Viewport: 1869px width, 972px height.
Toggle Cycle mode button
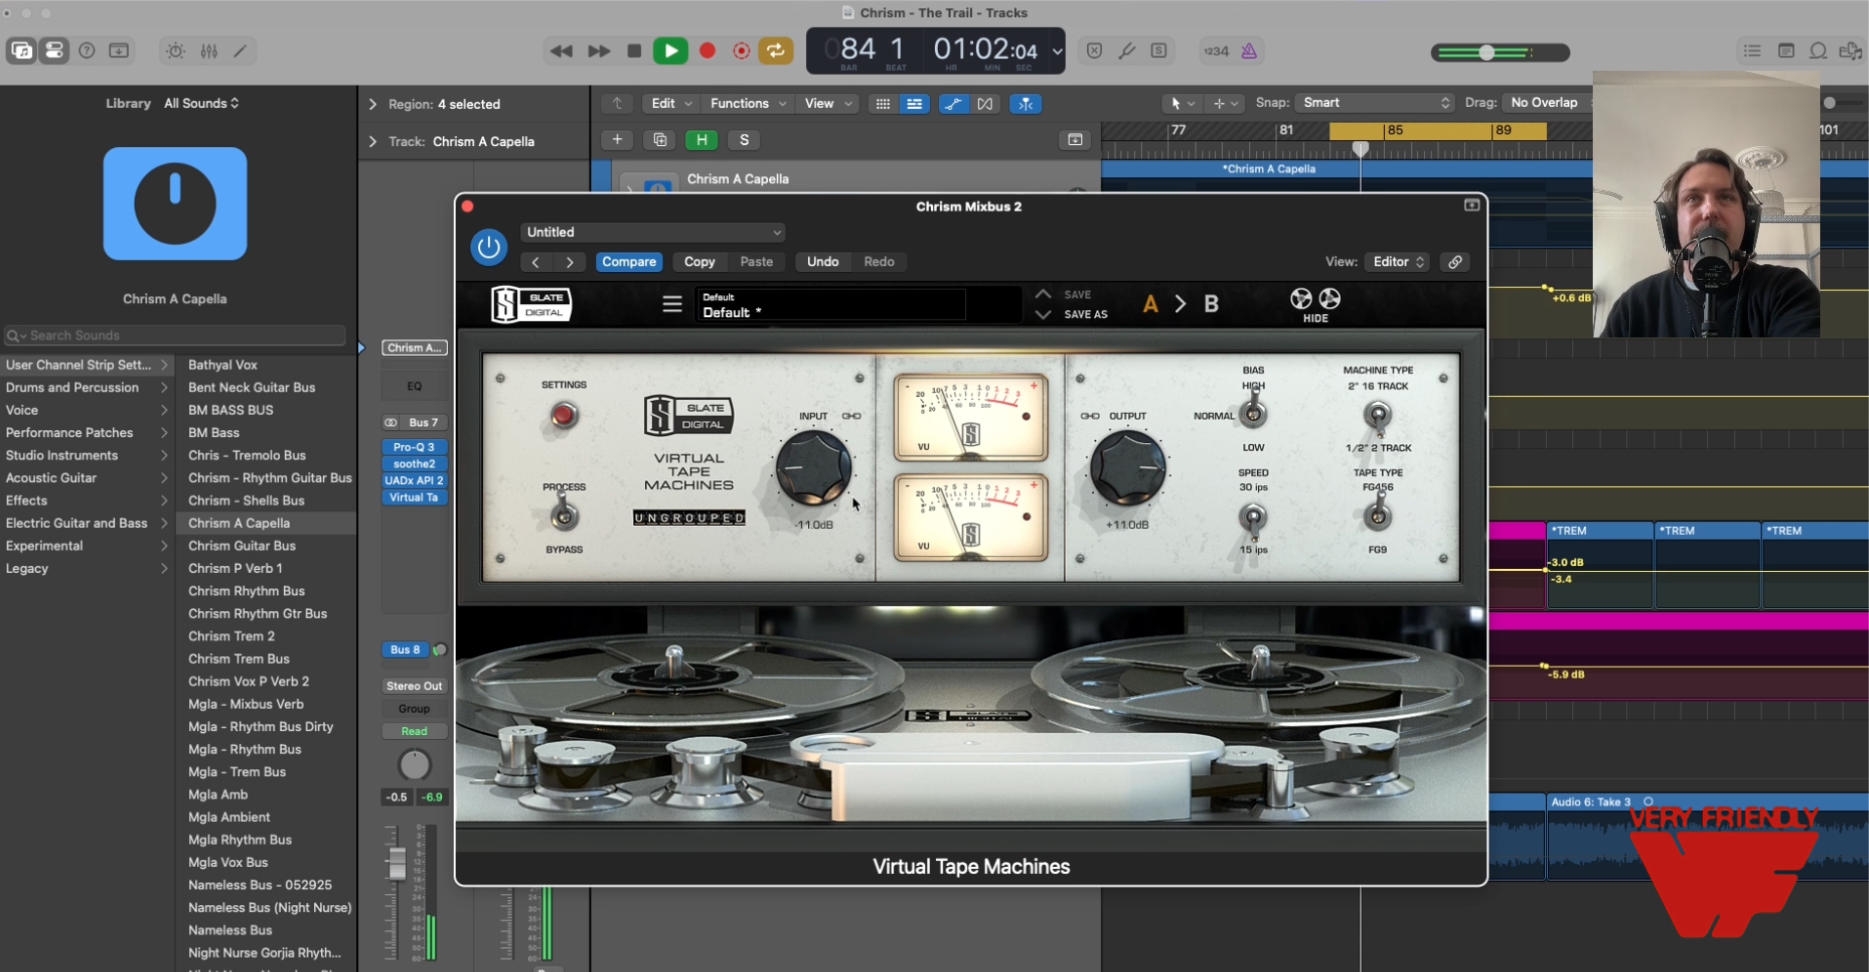pyautogui.click(x=776, y=51)
